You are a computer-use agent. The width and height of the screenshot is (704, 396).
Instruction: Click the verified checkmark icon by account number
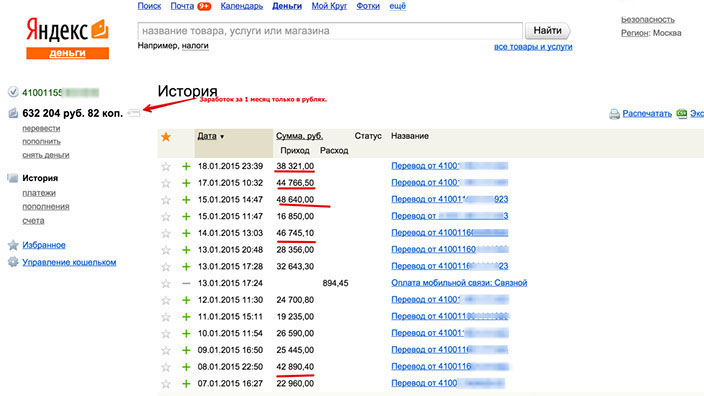[x=13, y=92]
